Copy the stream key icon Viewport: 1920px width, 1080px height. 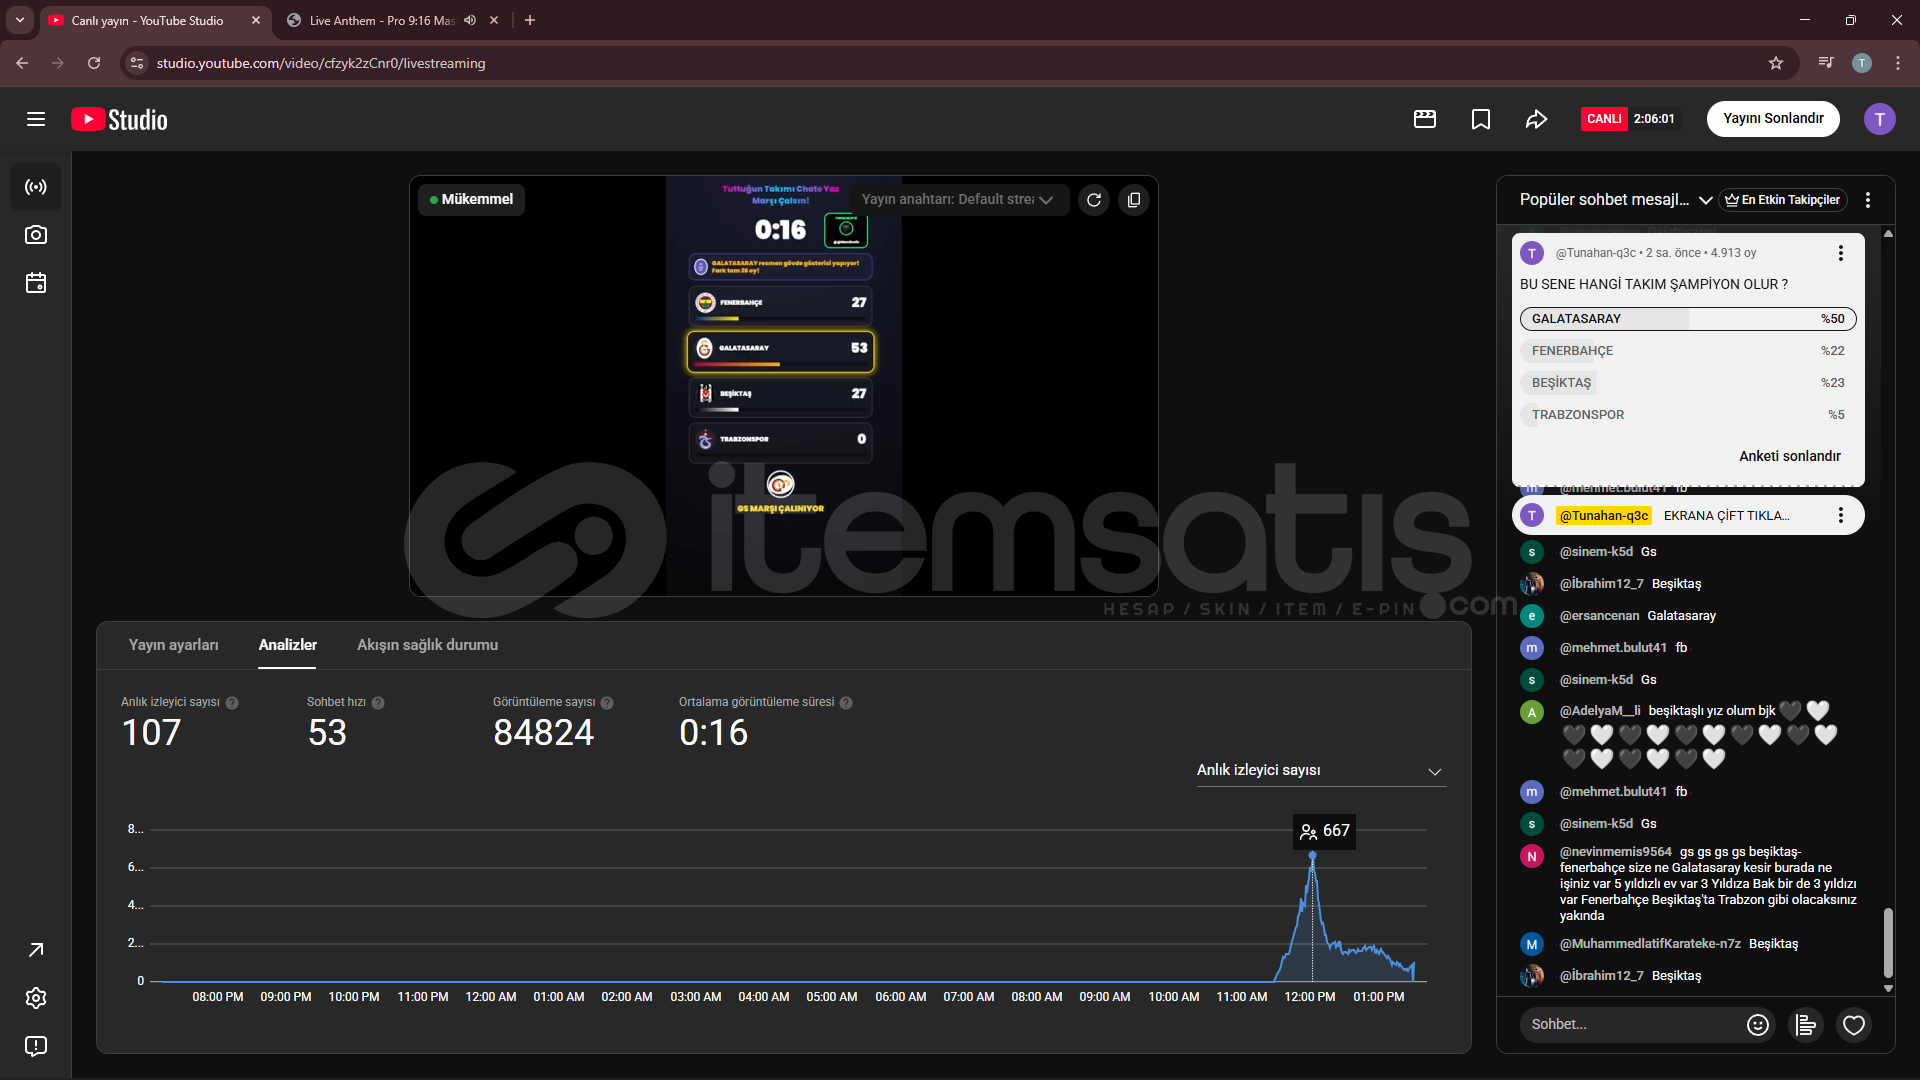point(1133,200)
